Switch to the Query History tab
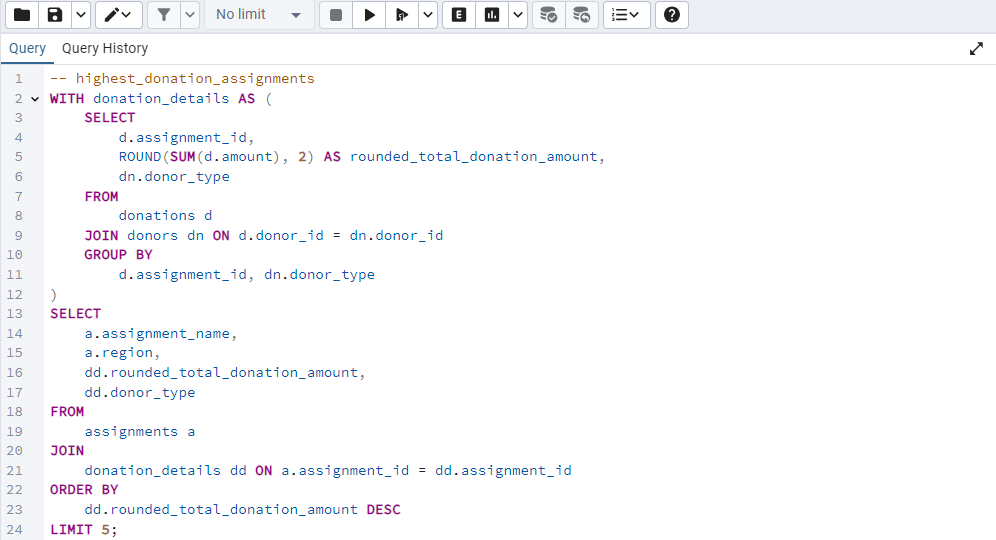The image size is (996, 540). point(105,48)
